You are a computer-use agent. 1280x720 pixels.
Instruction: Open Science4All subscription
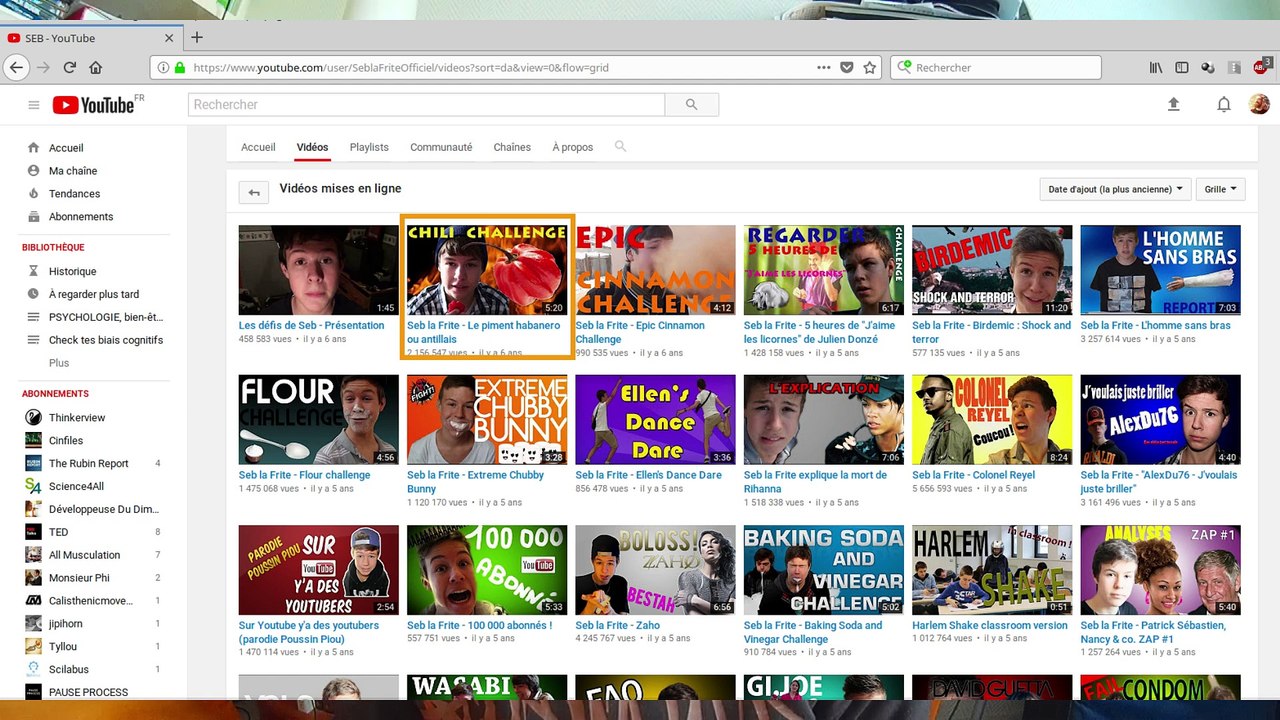[x=76, y=487]
